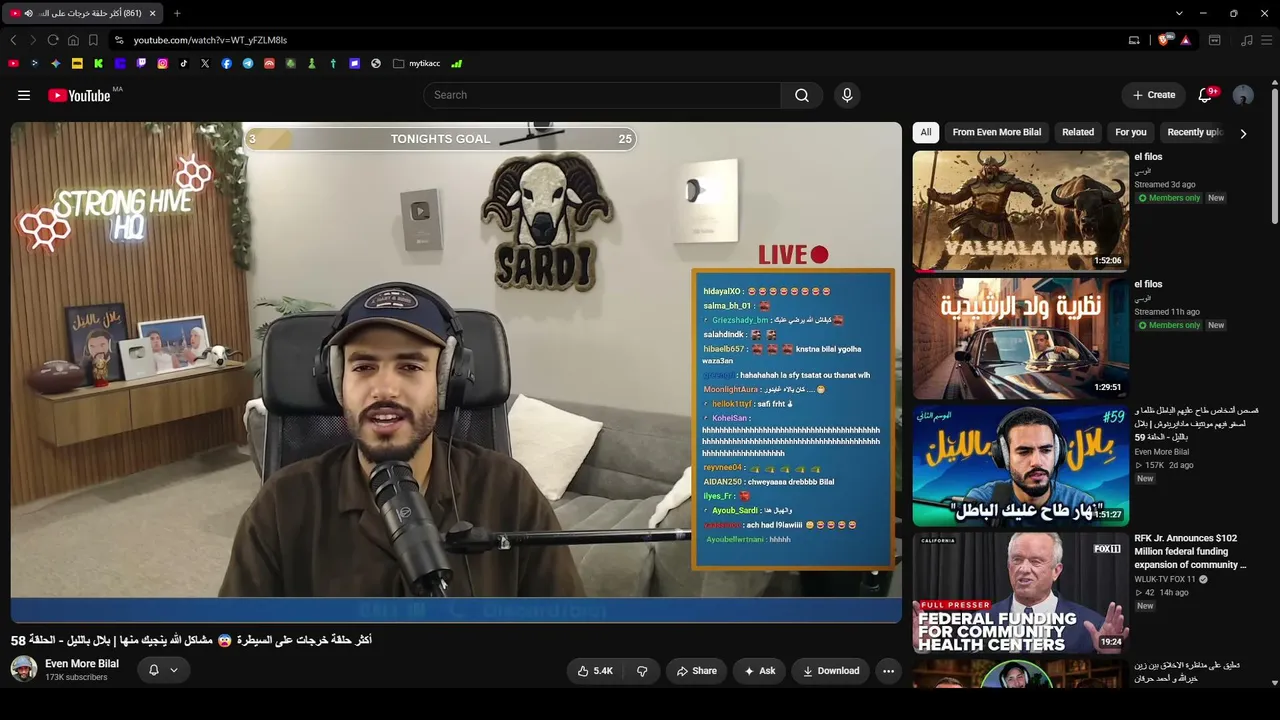Open the Facebook bookmark
This screenshot has width=1280, height=720.
[227, 63]
